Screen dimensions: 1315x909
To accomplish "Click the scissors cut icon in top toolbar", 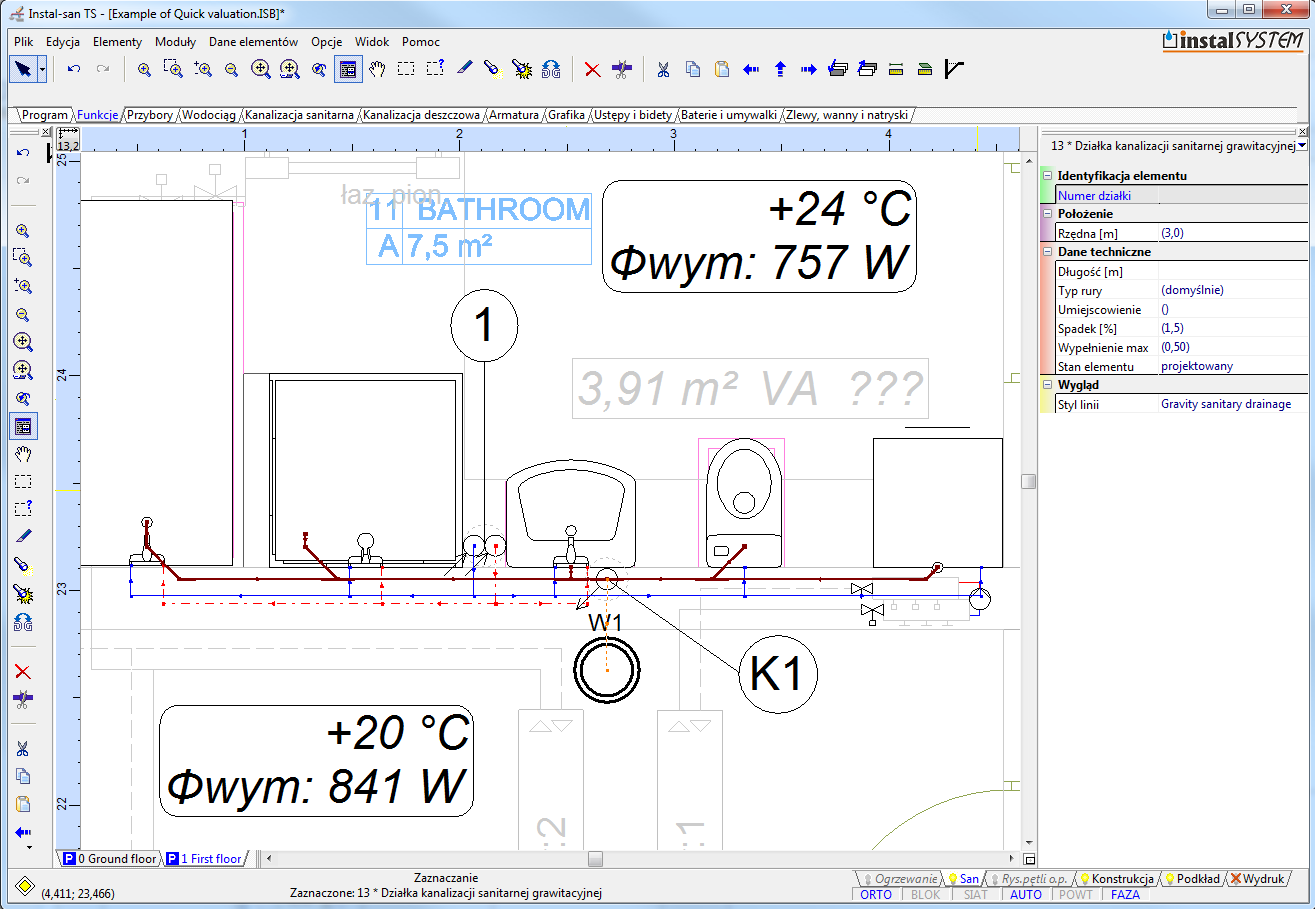I will (x=662, y=69).
